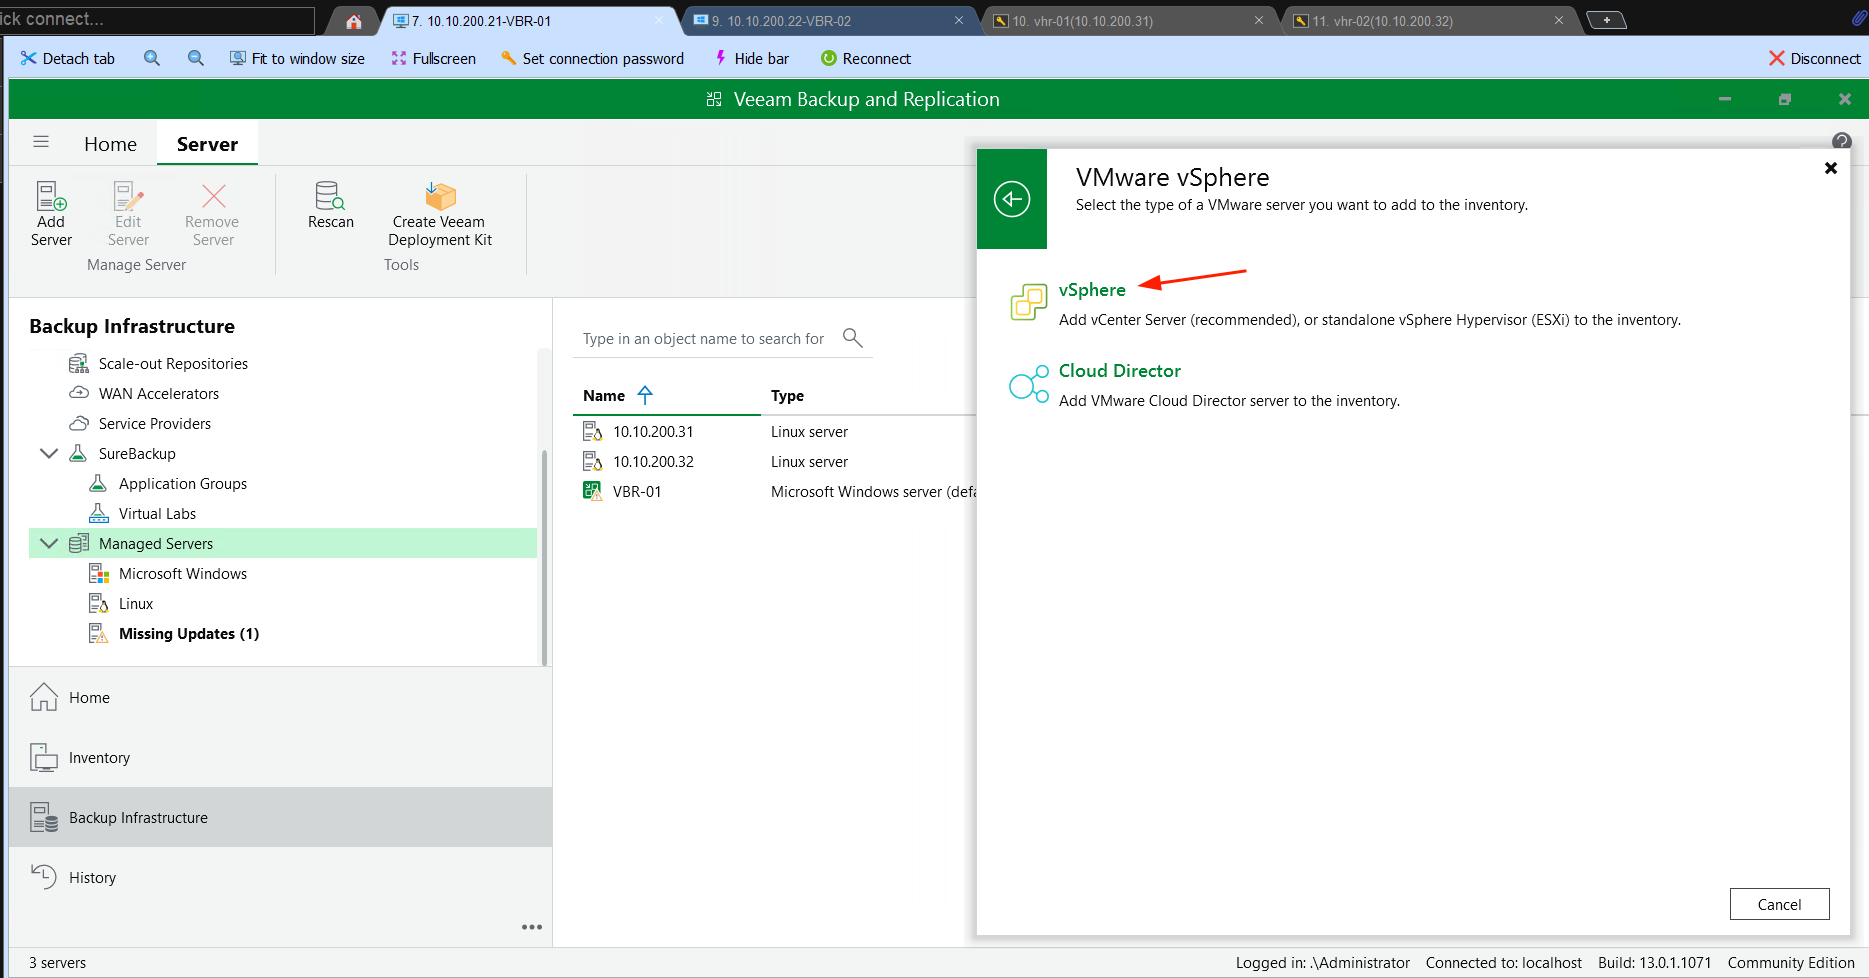Click the Community Edition status text
Viewport: 1869px width, 978px height.
coord(1791,962)
